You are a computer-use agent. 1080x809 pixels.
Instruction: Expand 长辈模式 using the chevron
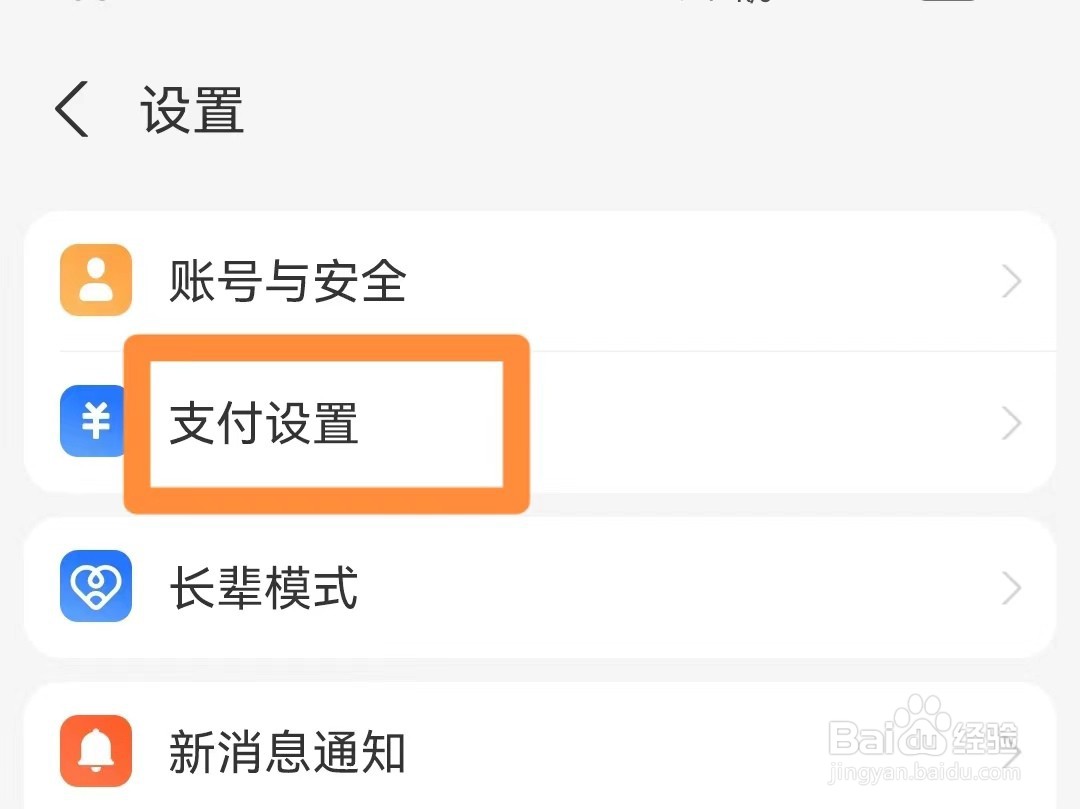point(1012,588)
